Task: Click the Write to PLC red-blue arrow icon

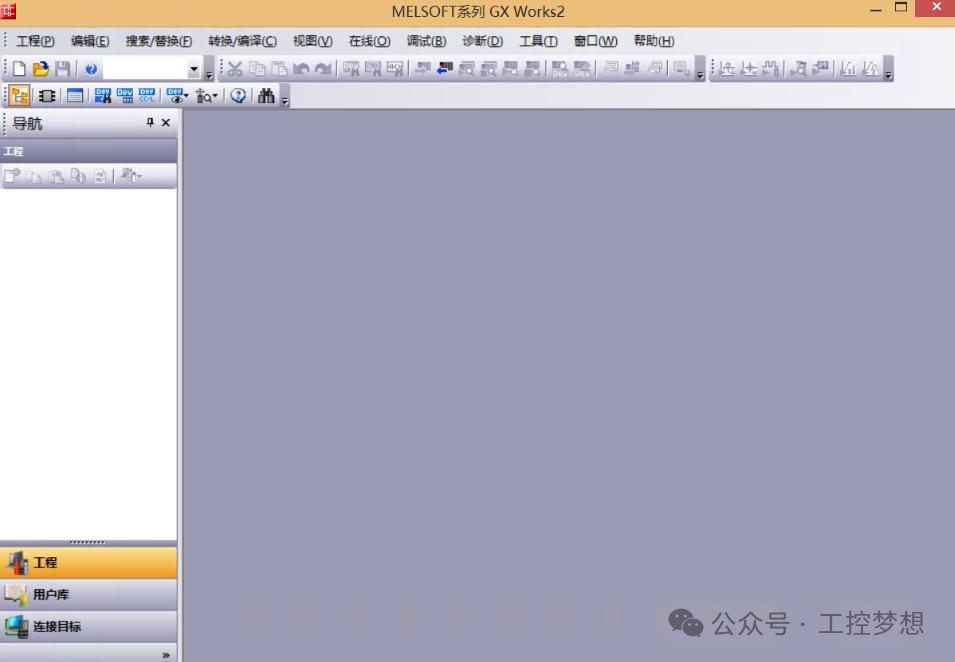Action: pos(445,69)
